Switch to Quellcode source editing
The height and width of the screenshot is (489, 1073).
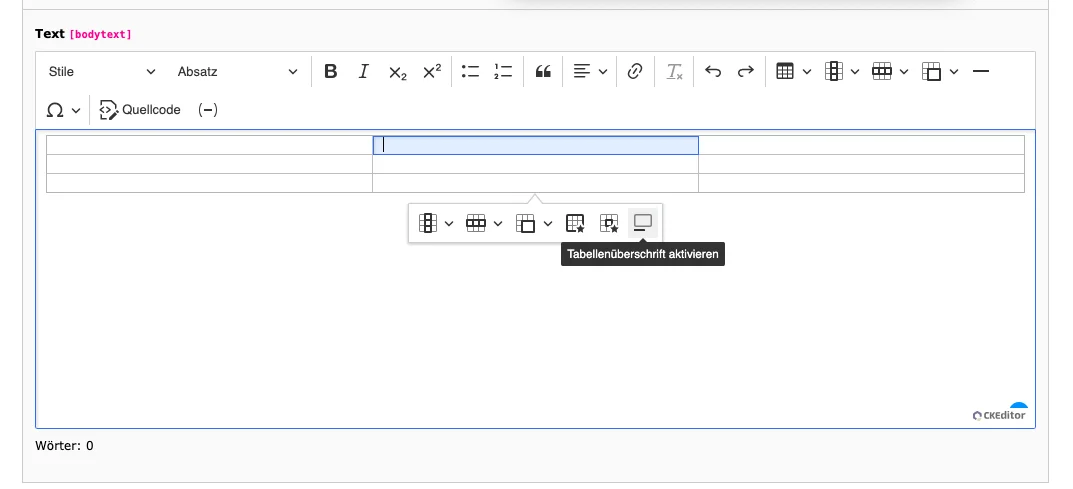(x=140, y=110)
